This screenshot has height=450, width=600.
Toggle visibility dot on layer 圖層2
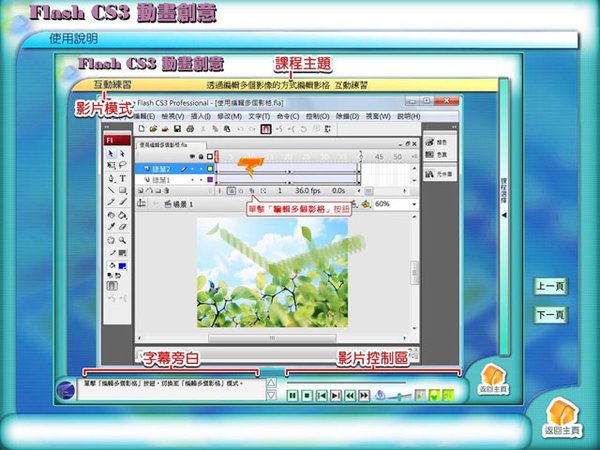click(194, 168)
